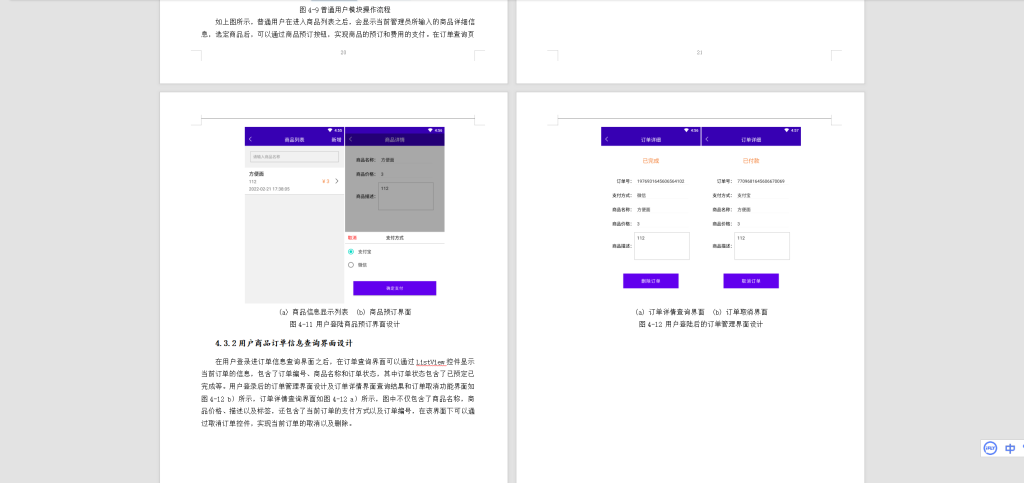Click description box on 已付款 order screen
1024x483 pixels.
coord(761,246)
